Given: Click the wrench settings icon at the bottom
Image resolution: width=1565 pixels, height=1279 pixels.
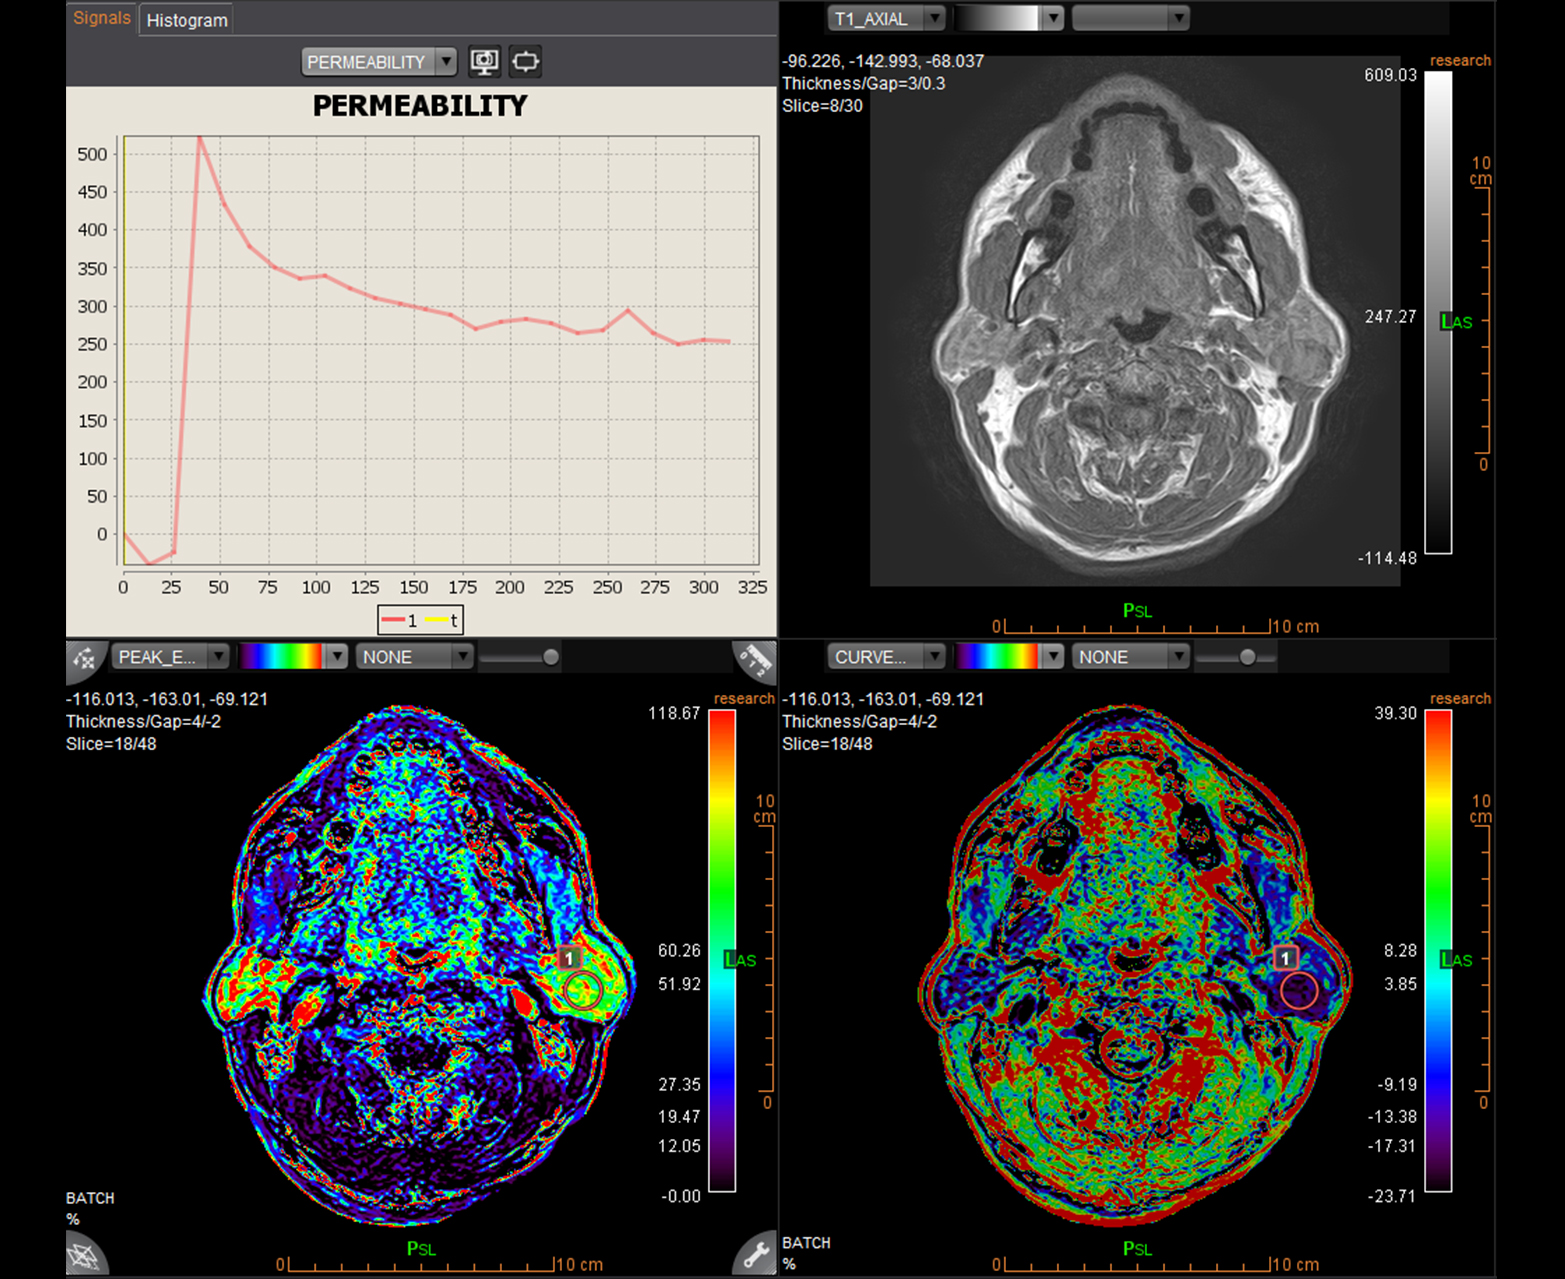Looking at the screenshot, I should pos(754,1253).
